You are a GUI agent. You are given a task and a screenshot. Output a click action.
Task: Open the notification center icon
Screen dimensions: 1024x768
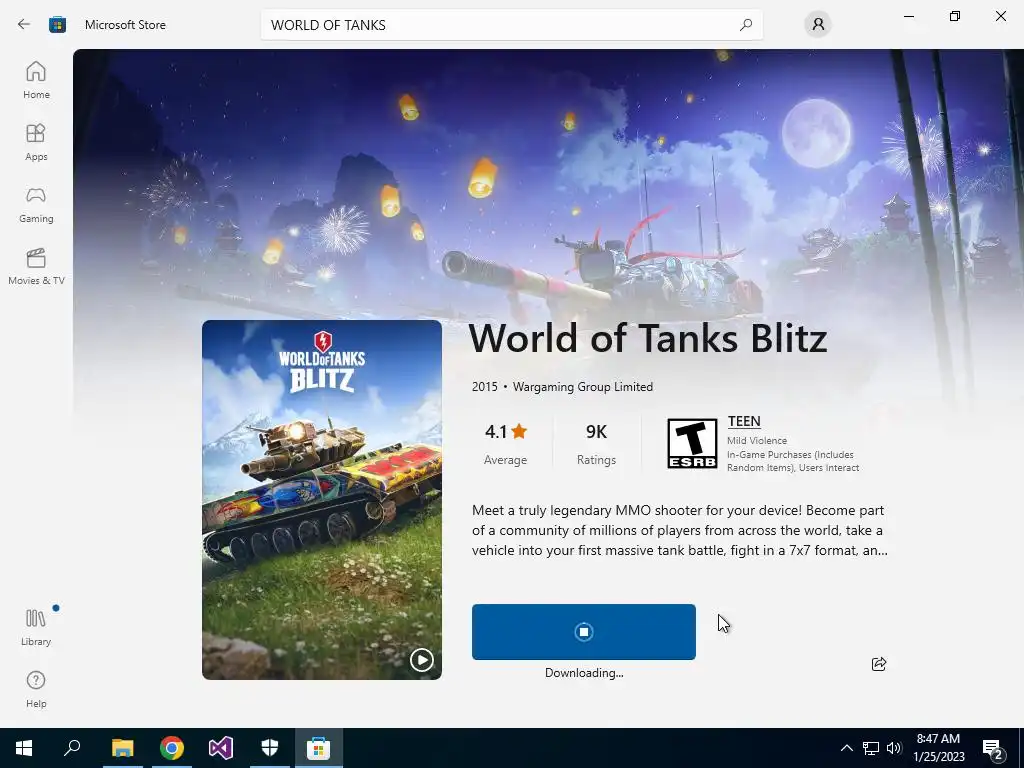pos(993,749)
